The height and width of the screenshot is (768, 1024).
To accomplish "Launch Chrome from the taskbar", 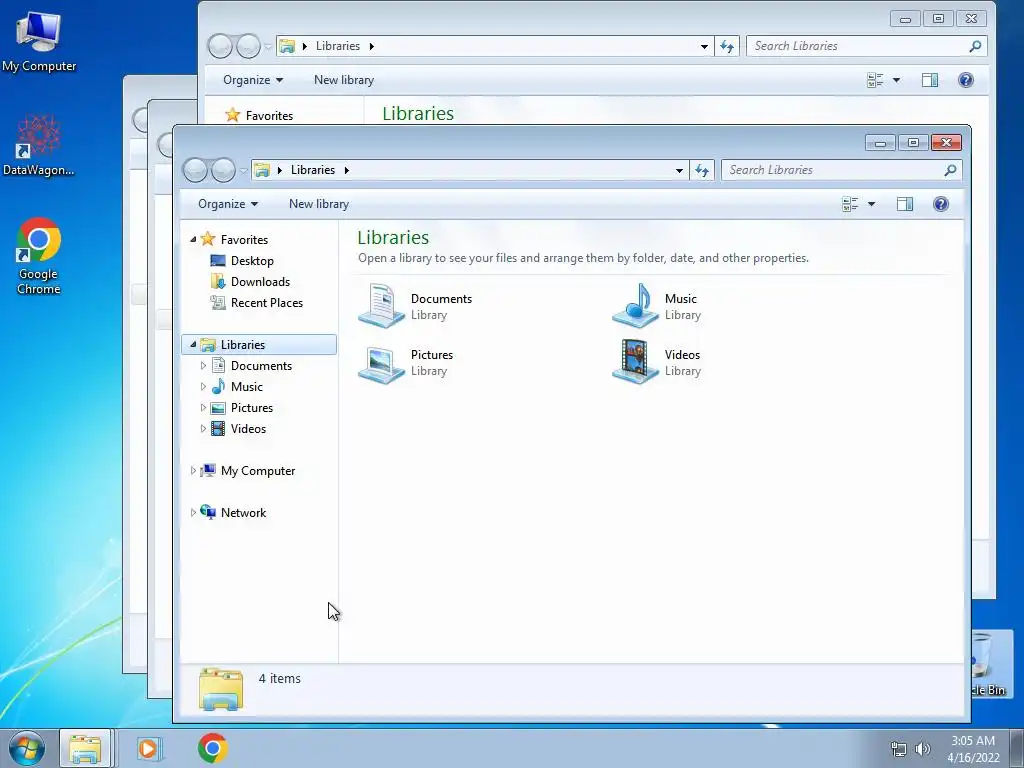I will (212, 748).
